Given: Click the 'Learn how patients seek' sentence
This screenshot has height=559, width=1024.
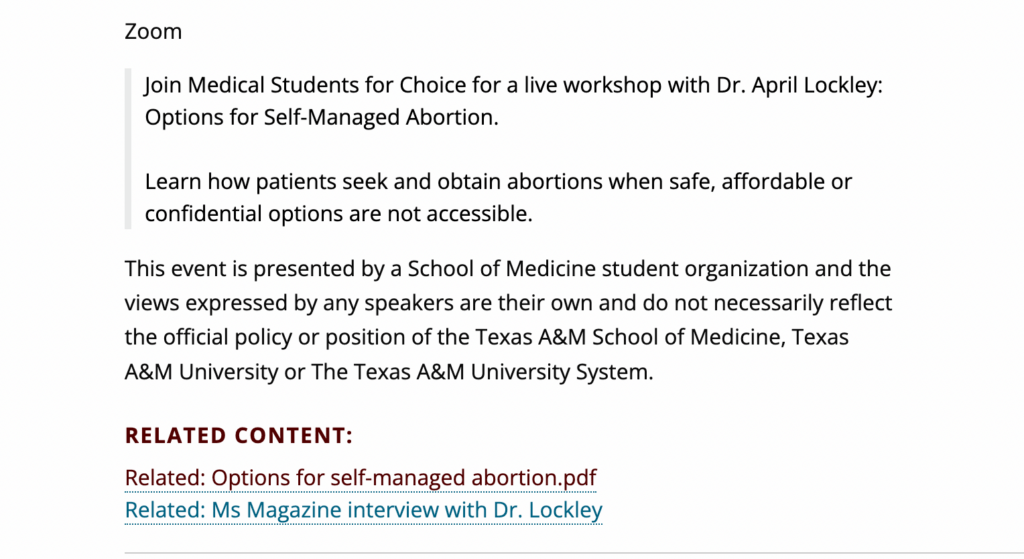Looking at the screenshot, I should [x=498, y=182].
